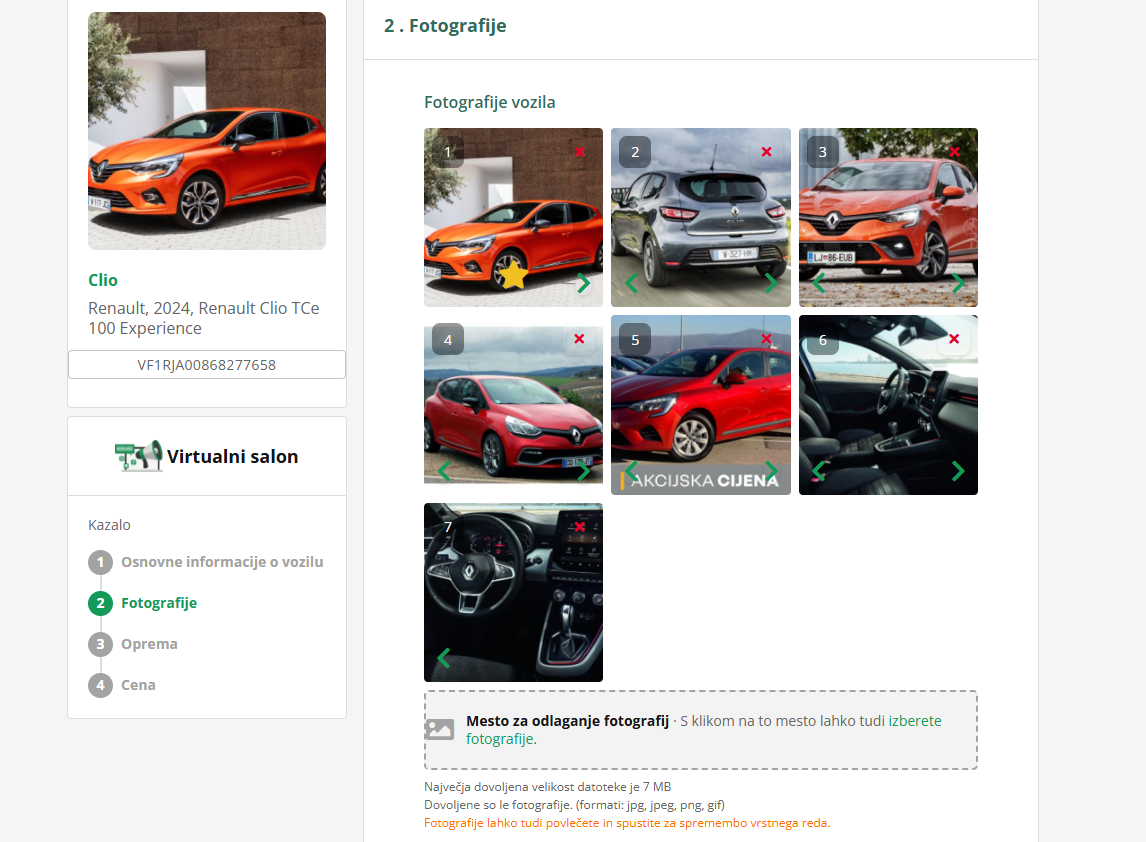Click the photo drop zone image icon
This screenshot has height=842, width=1146.
tap(439, 729)
